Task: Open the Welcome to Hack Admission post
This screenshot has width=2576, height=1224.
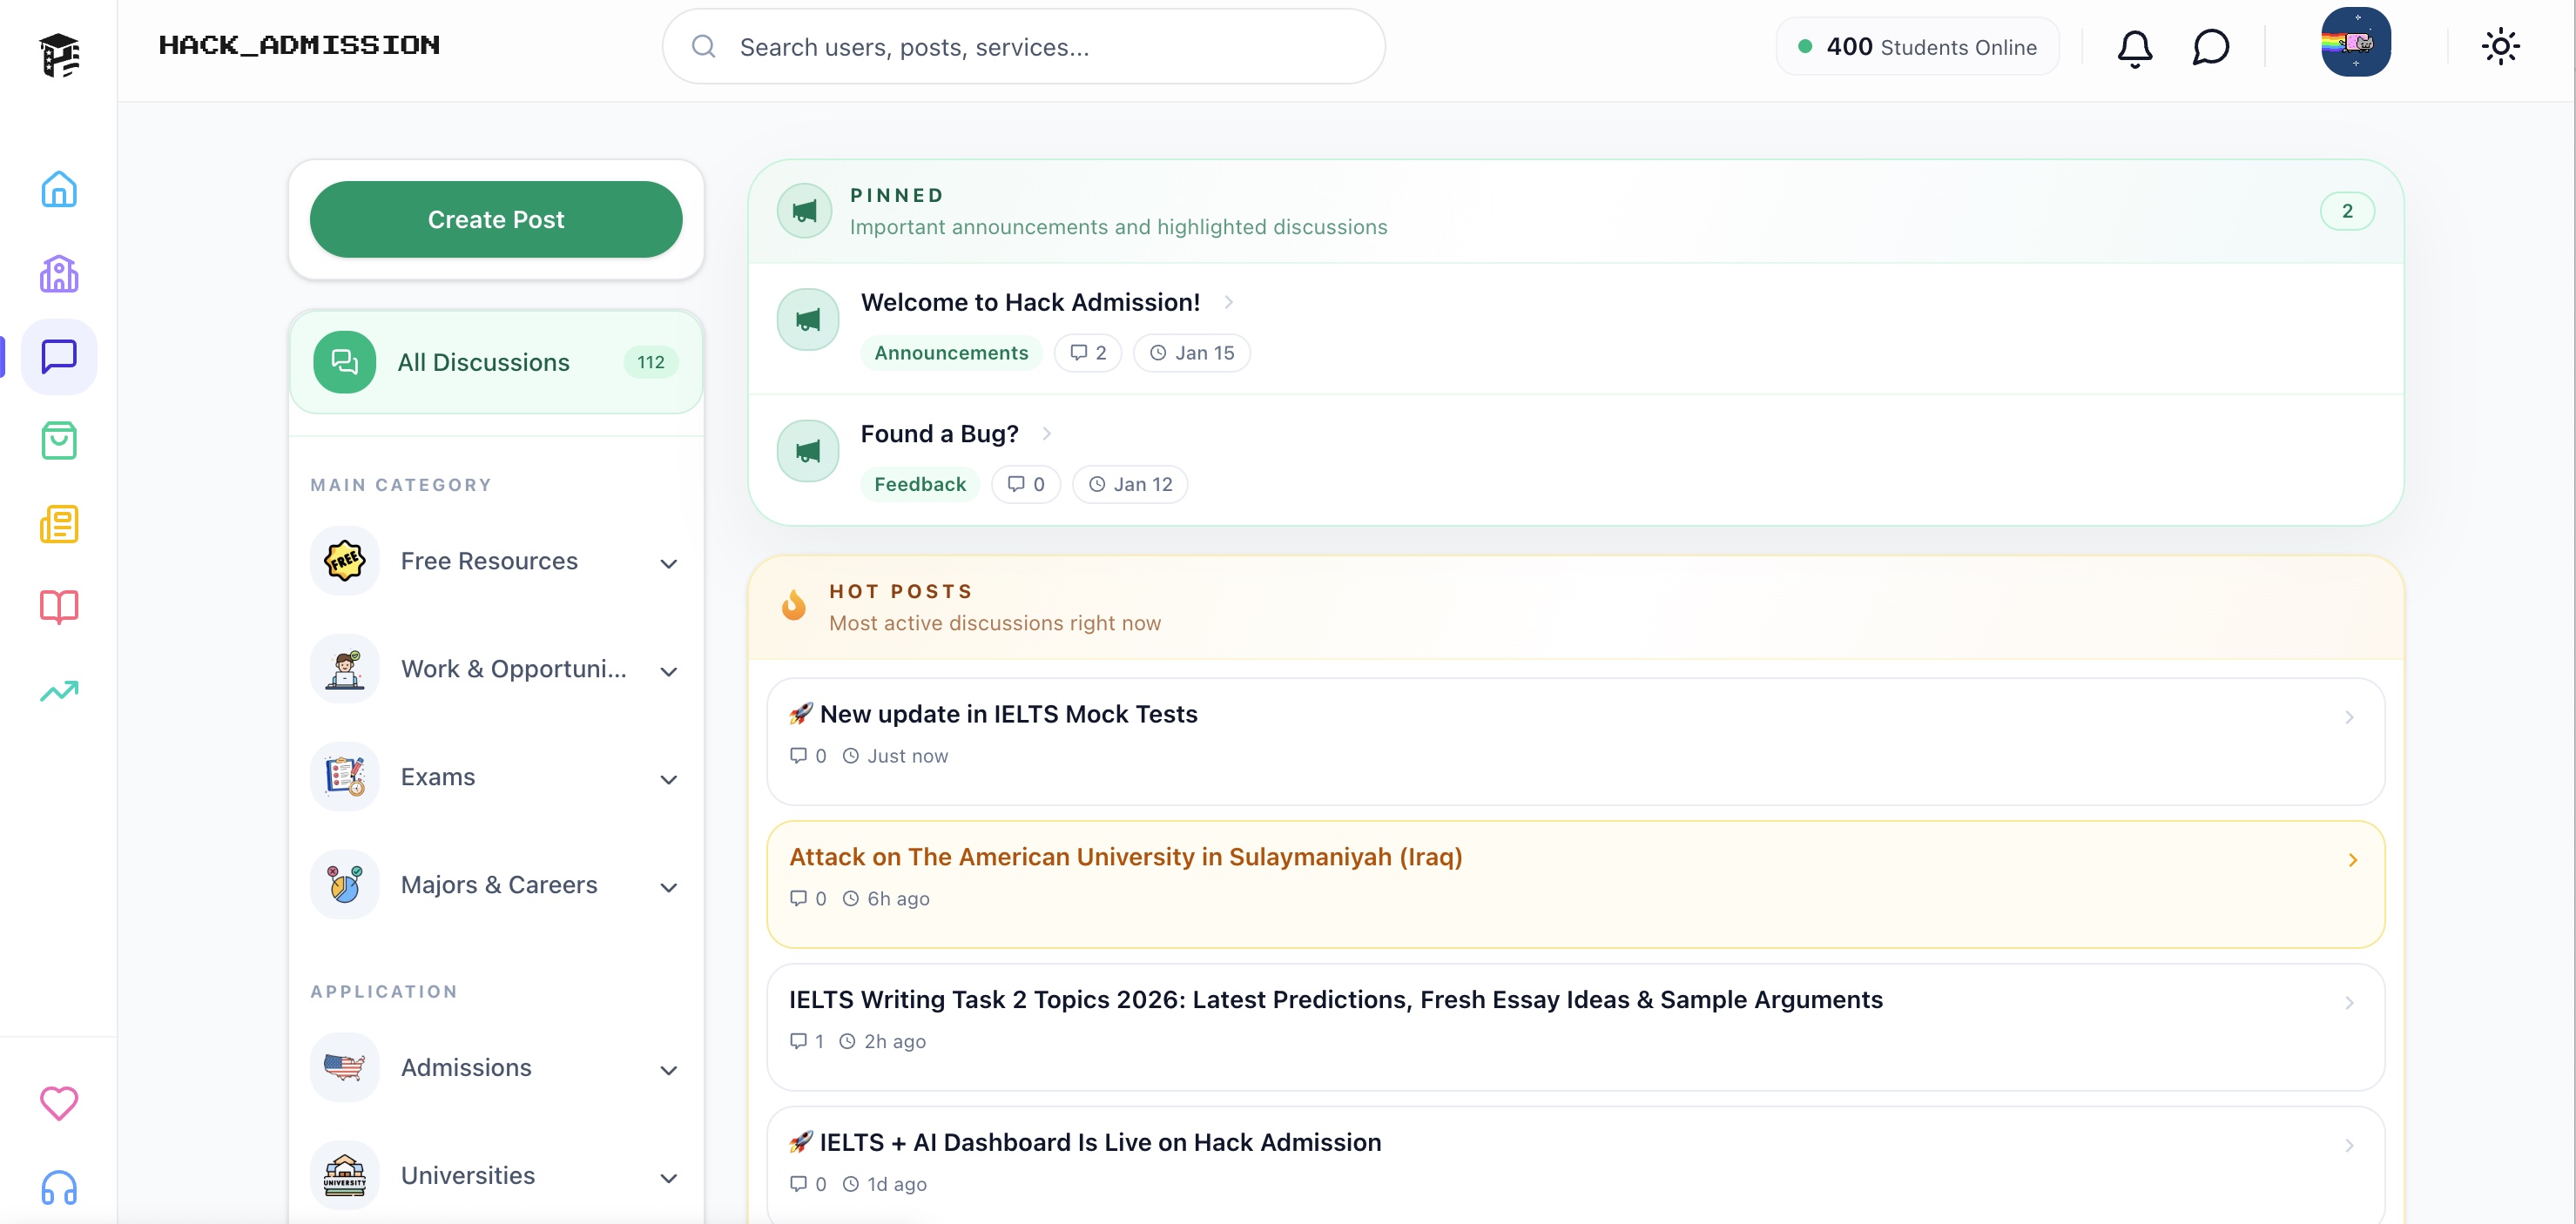Action: pos(1030,301)
